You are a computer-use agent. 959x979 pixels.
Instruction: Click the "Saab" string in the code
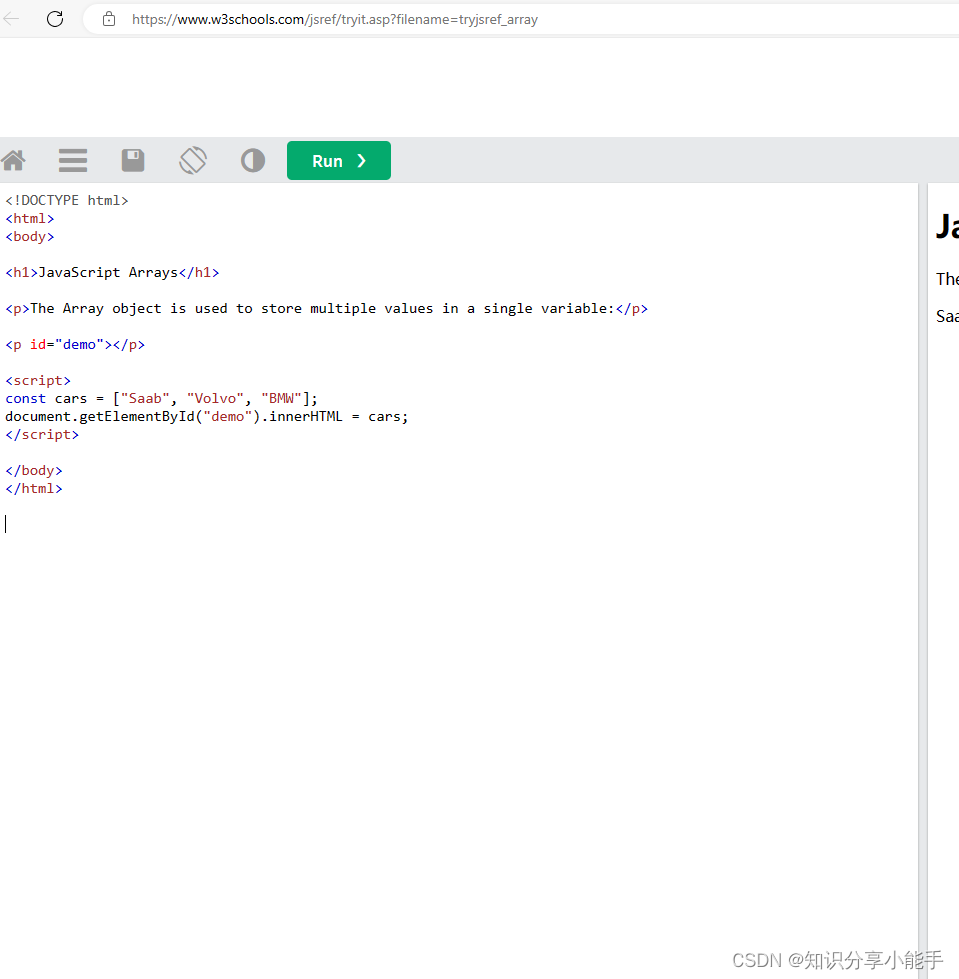coord(145,398)
